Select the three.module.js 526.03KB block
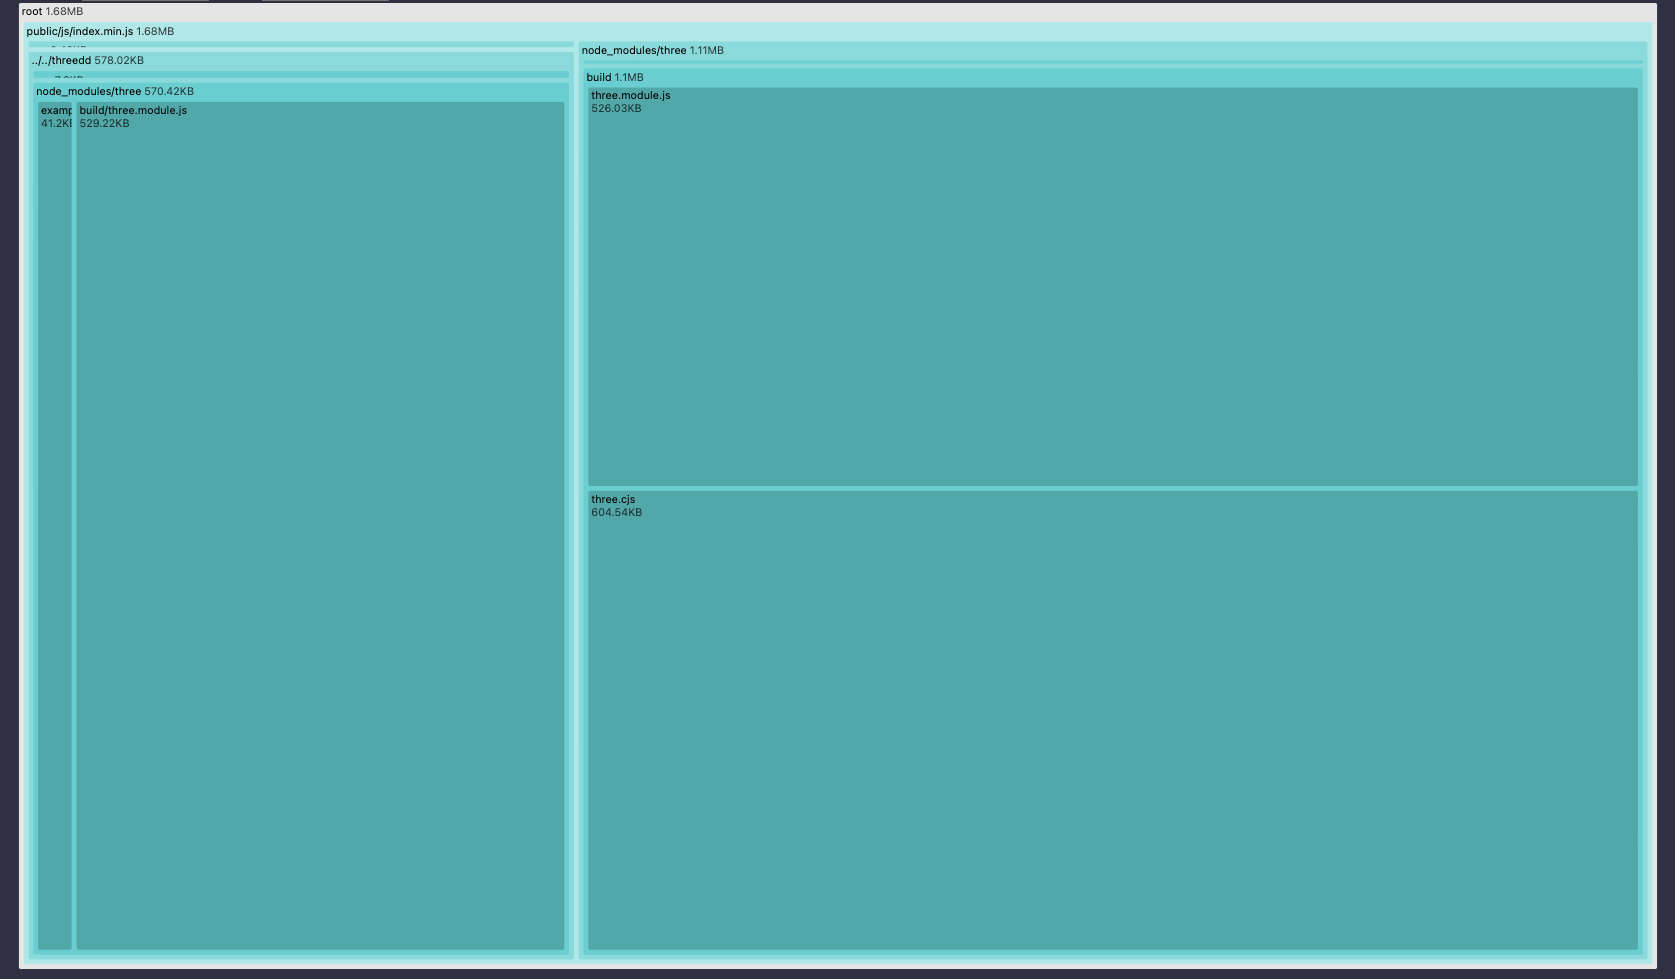Viewport: 1675px width, 979px height. (1112, 286)
